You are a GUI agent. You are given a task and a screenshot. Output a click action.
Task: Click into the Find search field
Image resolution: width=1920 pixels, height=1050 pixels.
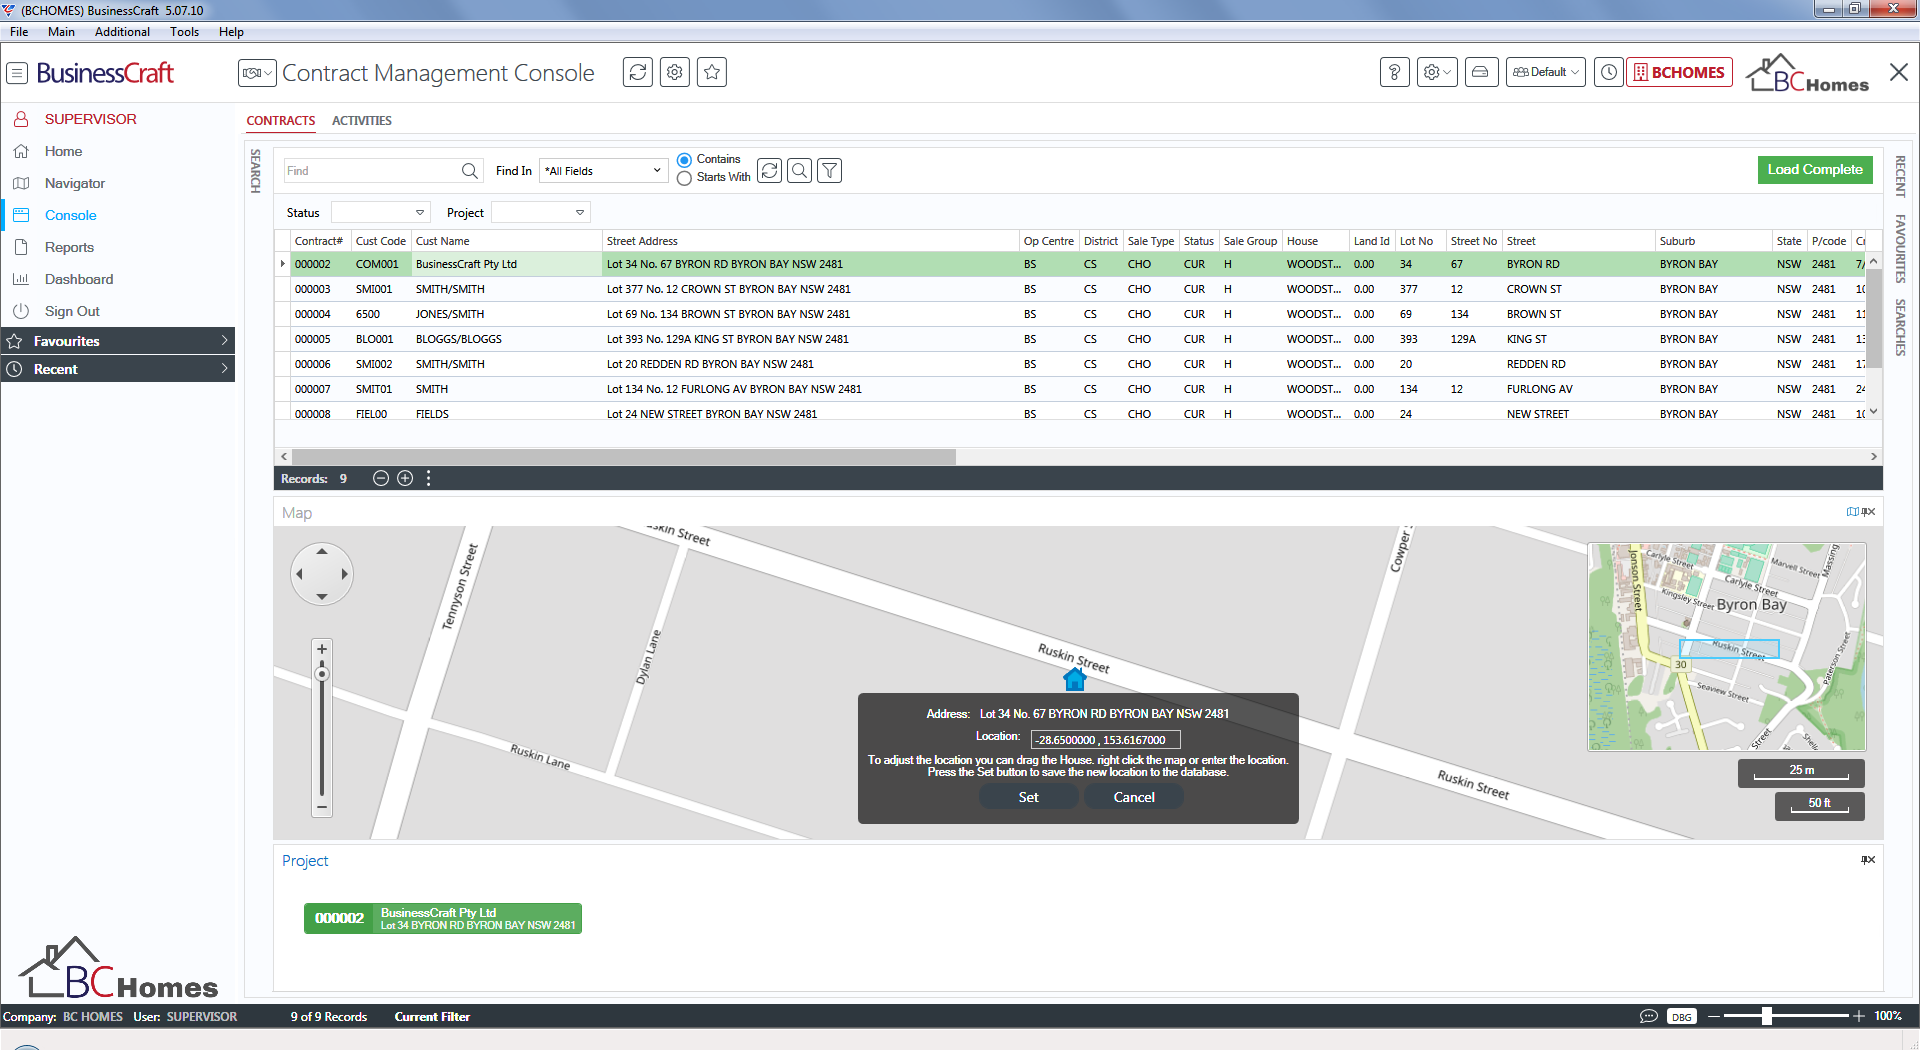click(x=371, y=171)
